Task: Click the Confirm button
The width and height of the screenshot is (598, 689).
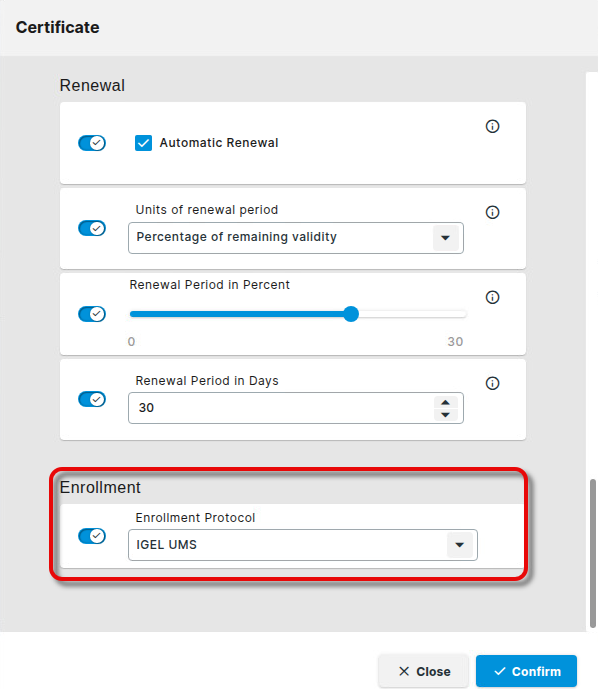Action: pos(526,671)
